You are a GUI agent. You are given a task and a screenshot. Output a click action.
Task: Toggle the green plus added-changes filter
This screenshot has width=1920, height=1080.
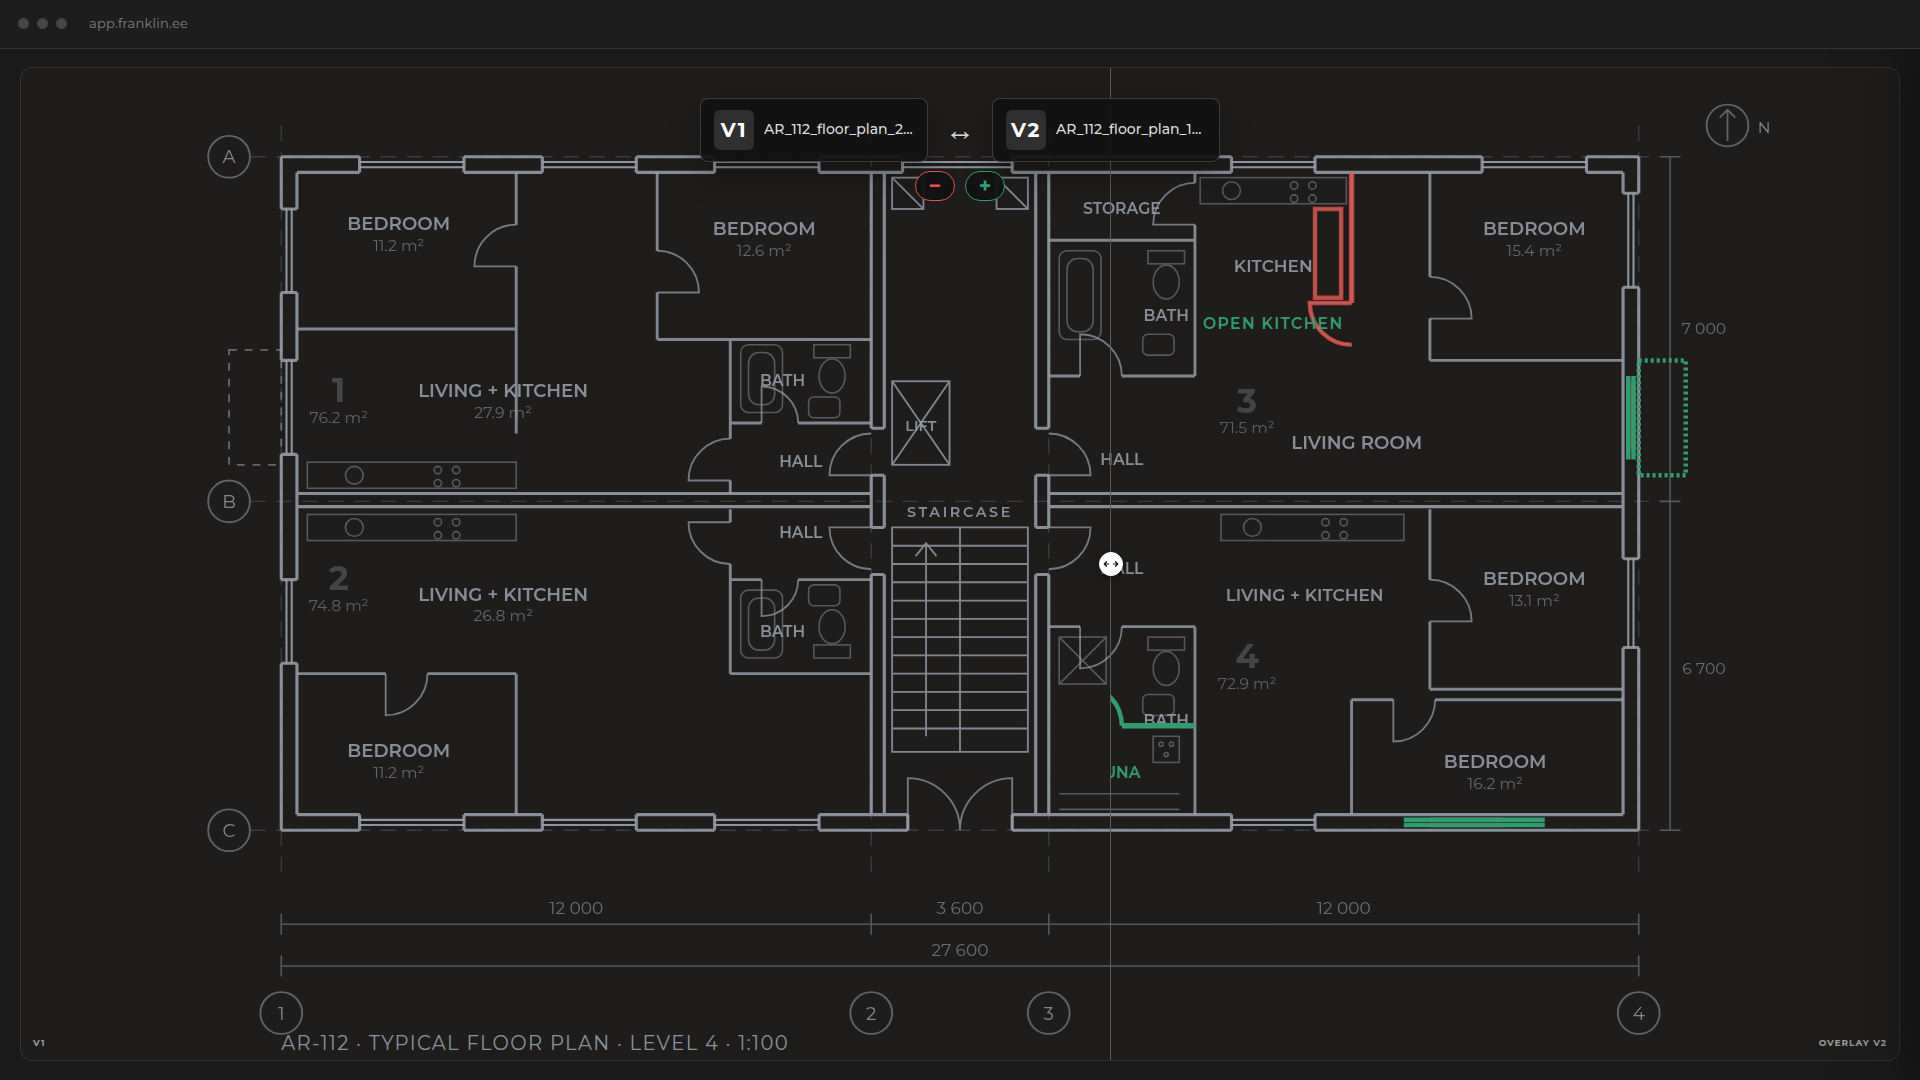[x=985, y=186]
